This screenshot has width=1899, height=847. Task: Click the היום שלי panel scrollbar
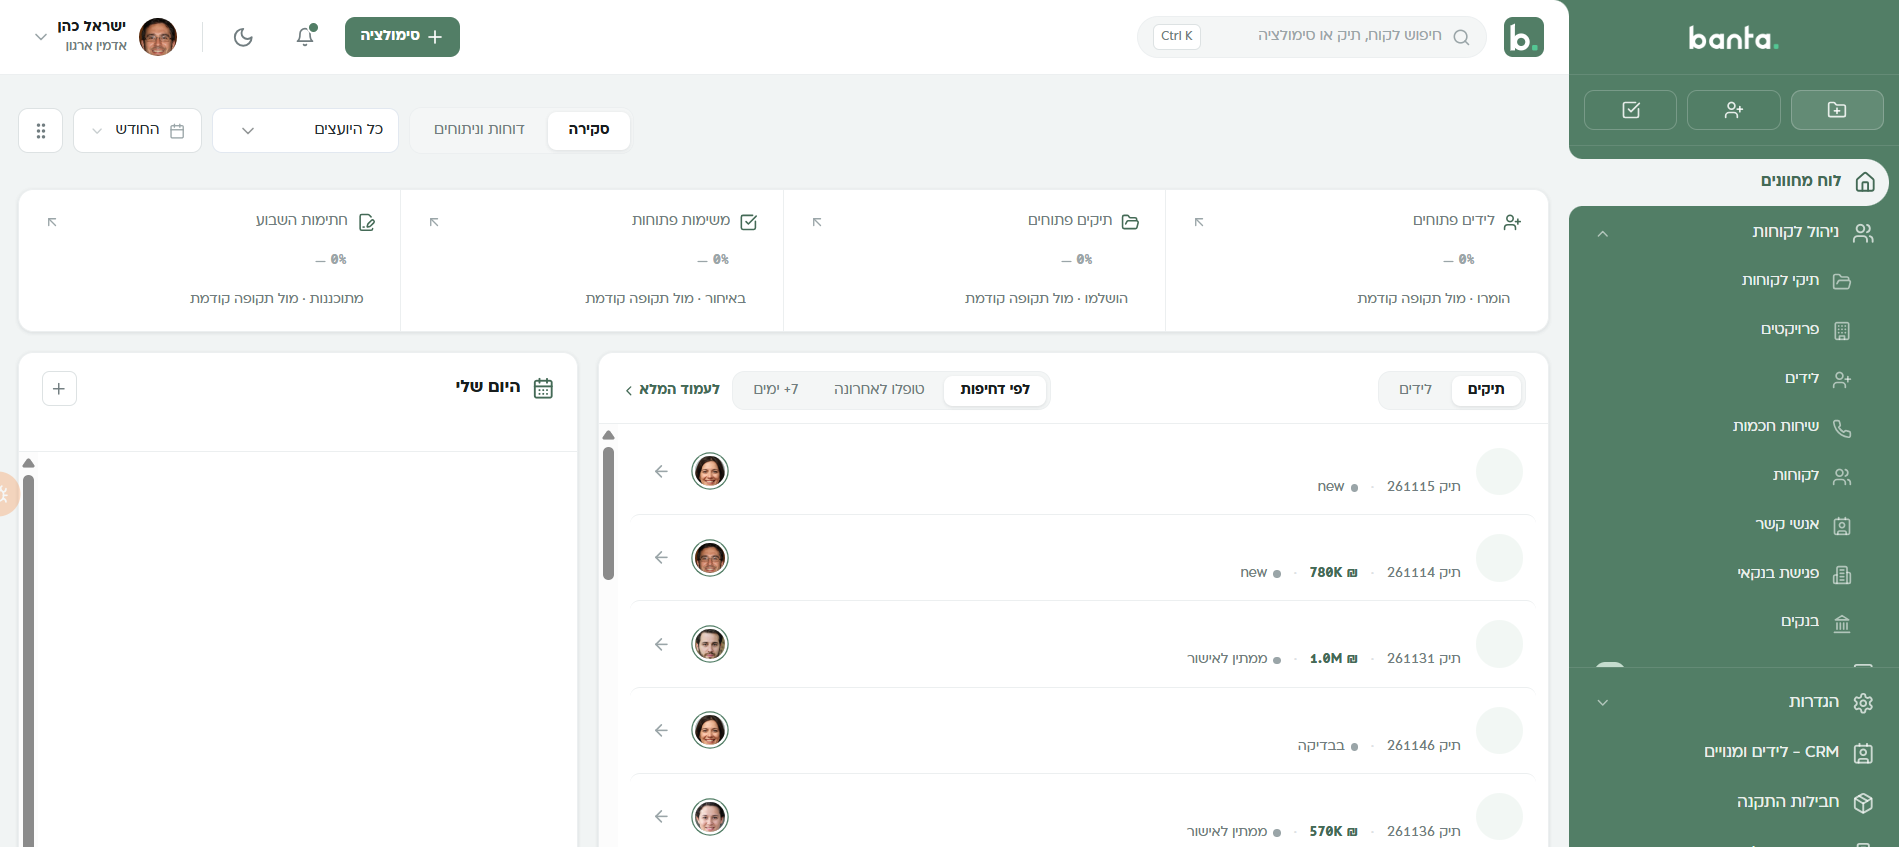(x=28, y=661)
